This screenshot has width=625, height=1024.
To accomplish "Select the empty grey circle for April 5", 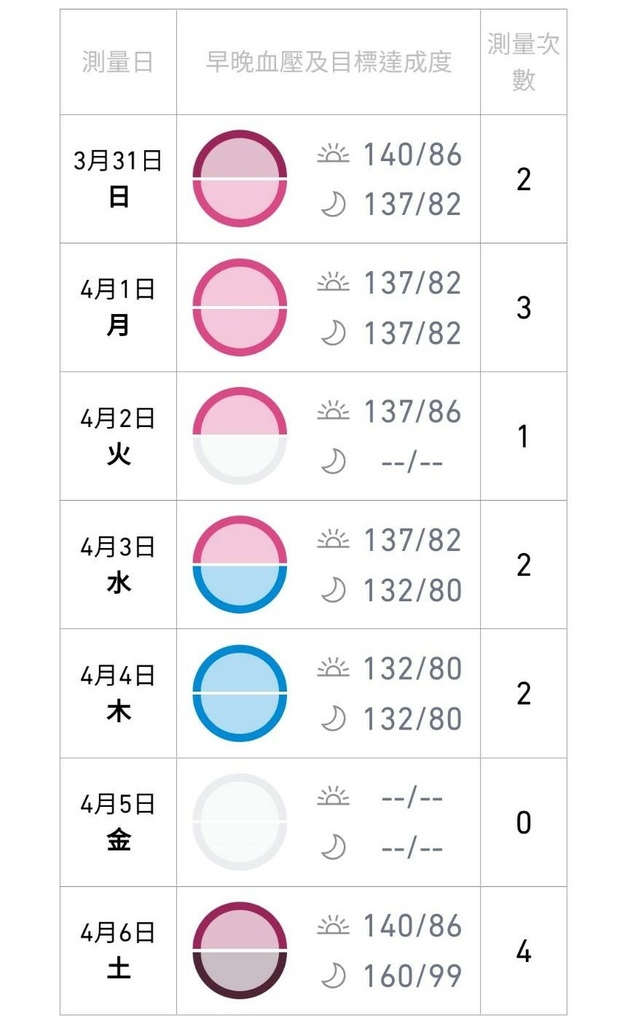I will [239, 822].
